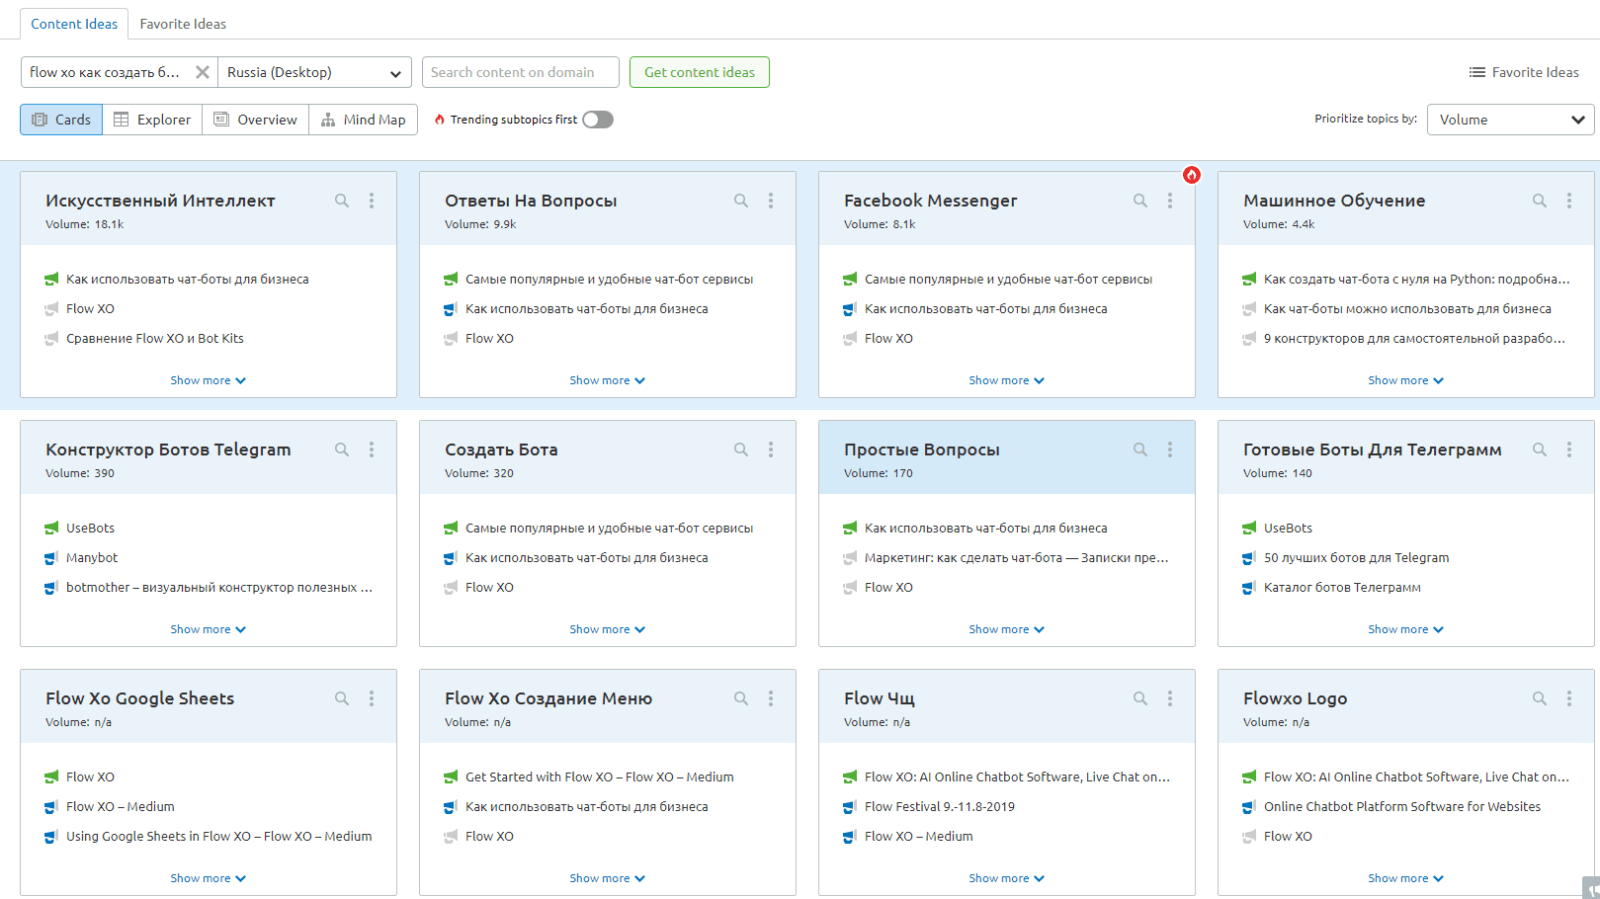Screen dimensions: 1600x899
Task: Open kebab menu on Flow Чщ card
Action: click(1170, 699)
